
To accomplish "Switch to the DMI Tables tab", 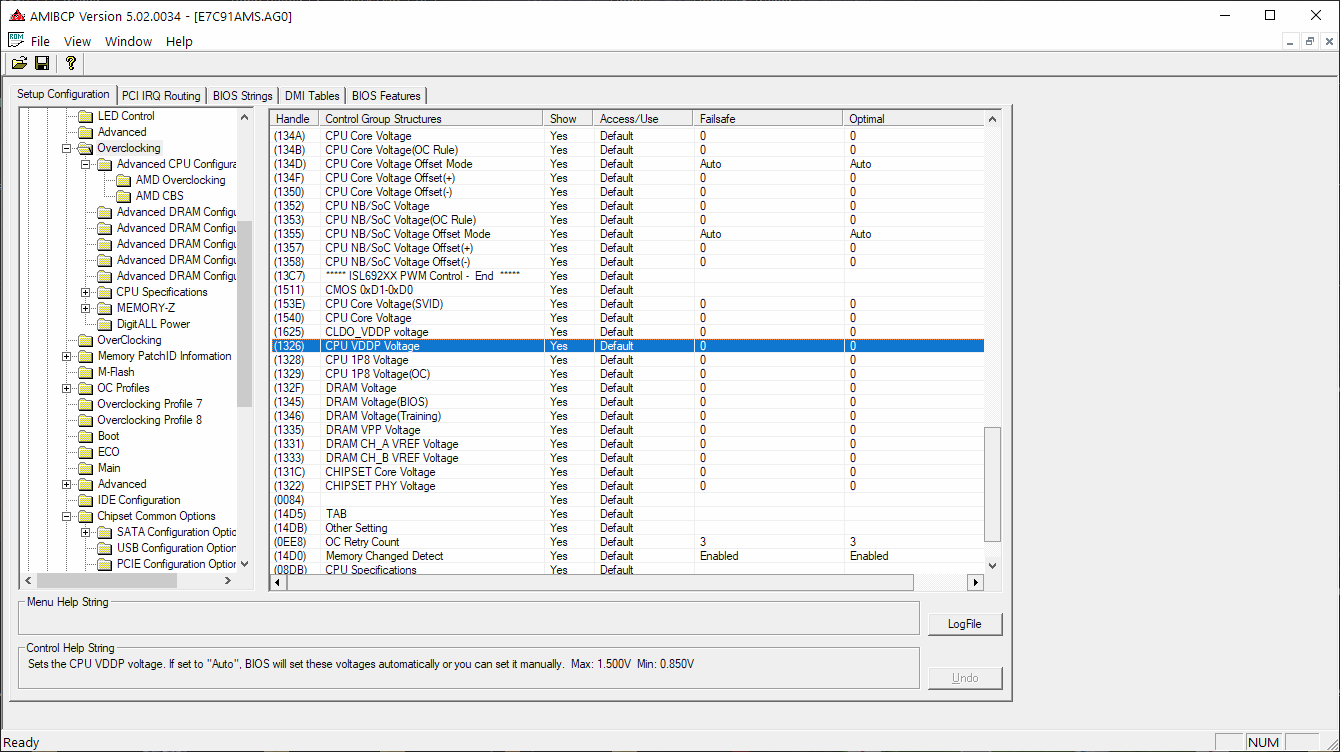I will [312, 96].
